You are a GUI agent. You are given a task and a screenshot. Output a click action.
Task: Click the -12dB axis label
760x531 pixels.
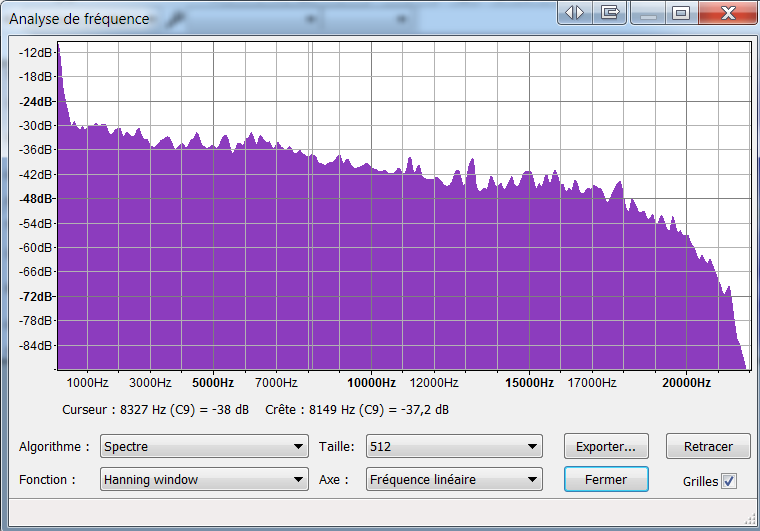click(x=35, y=52)
